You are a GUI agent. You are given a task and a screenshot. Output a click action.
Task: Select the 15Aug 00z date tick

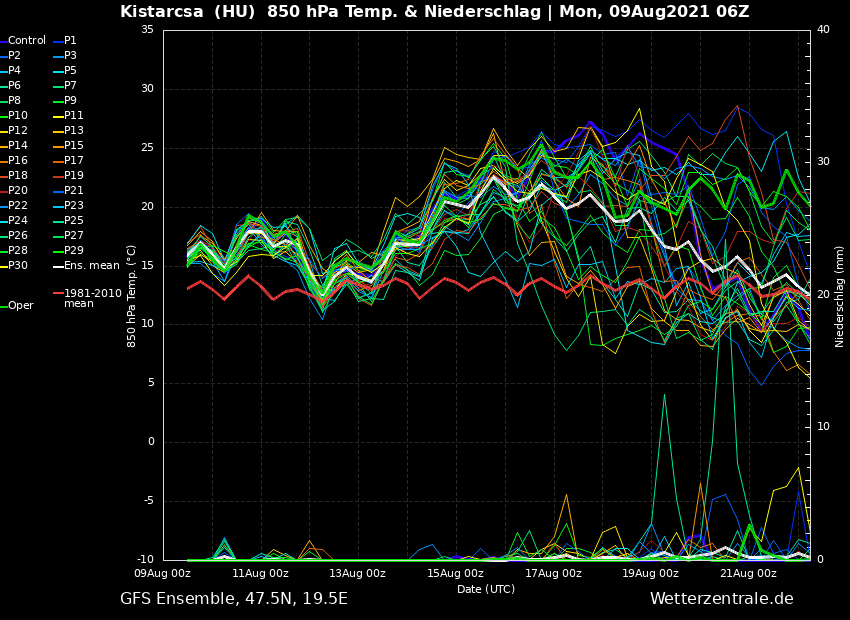455,574
